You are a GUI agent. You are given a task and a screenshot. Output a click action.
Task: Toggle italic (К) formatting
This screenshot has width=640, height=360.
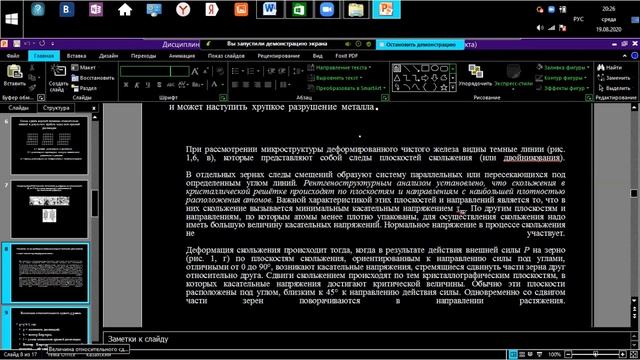(136, 85)
